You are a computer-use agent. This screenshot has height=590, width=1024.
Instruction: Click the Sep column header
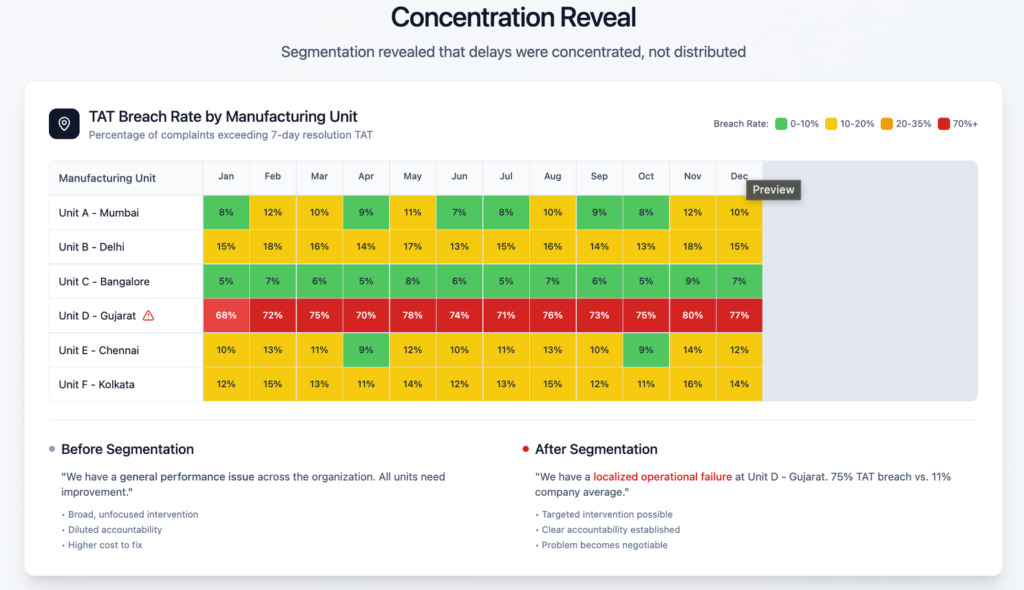tap(599, 177)
